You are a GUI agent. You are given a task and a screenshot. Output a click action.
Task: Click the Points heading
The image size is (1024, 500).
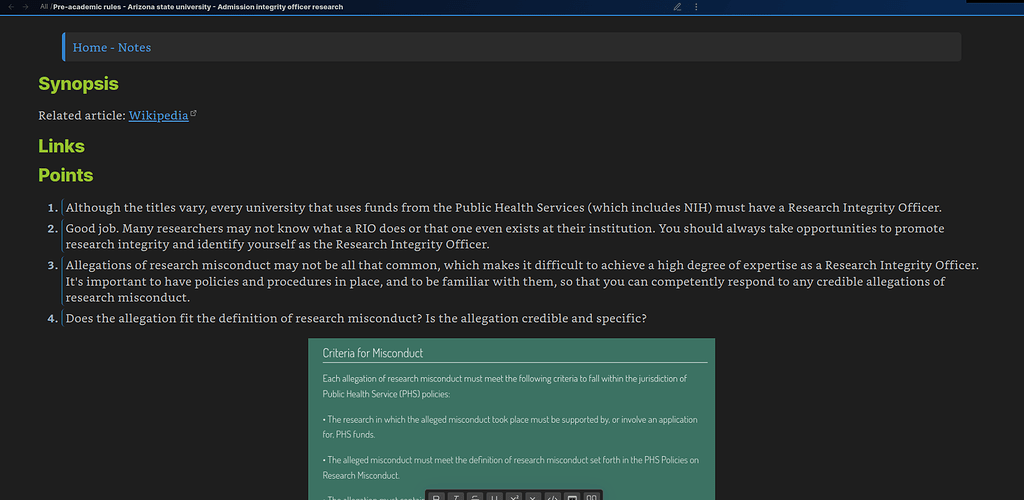(65, 175)
